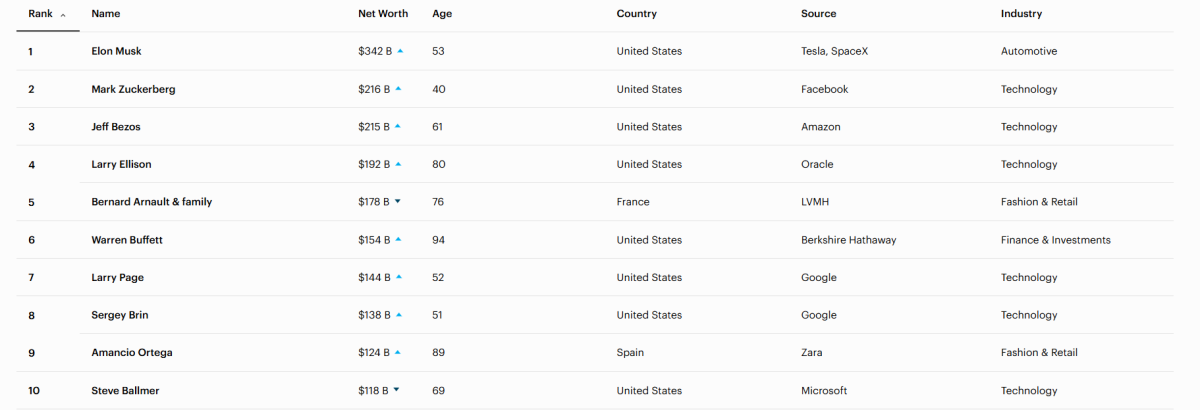Click the Industry column header
The image size is (1200, 410).
click(x=1021, y=14)
